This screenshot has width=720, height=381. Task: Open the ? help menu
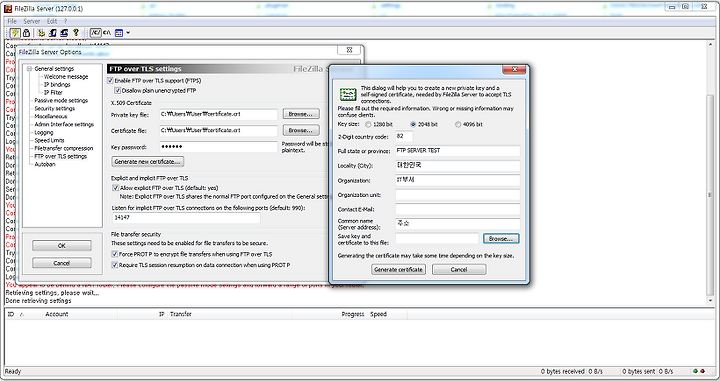tap(66, 21)
